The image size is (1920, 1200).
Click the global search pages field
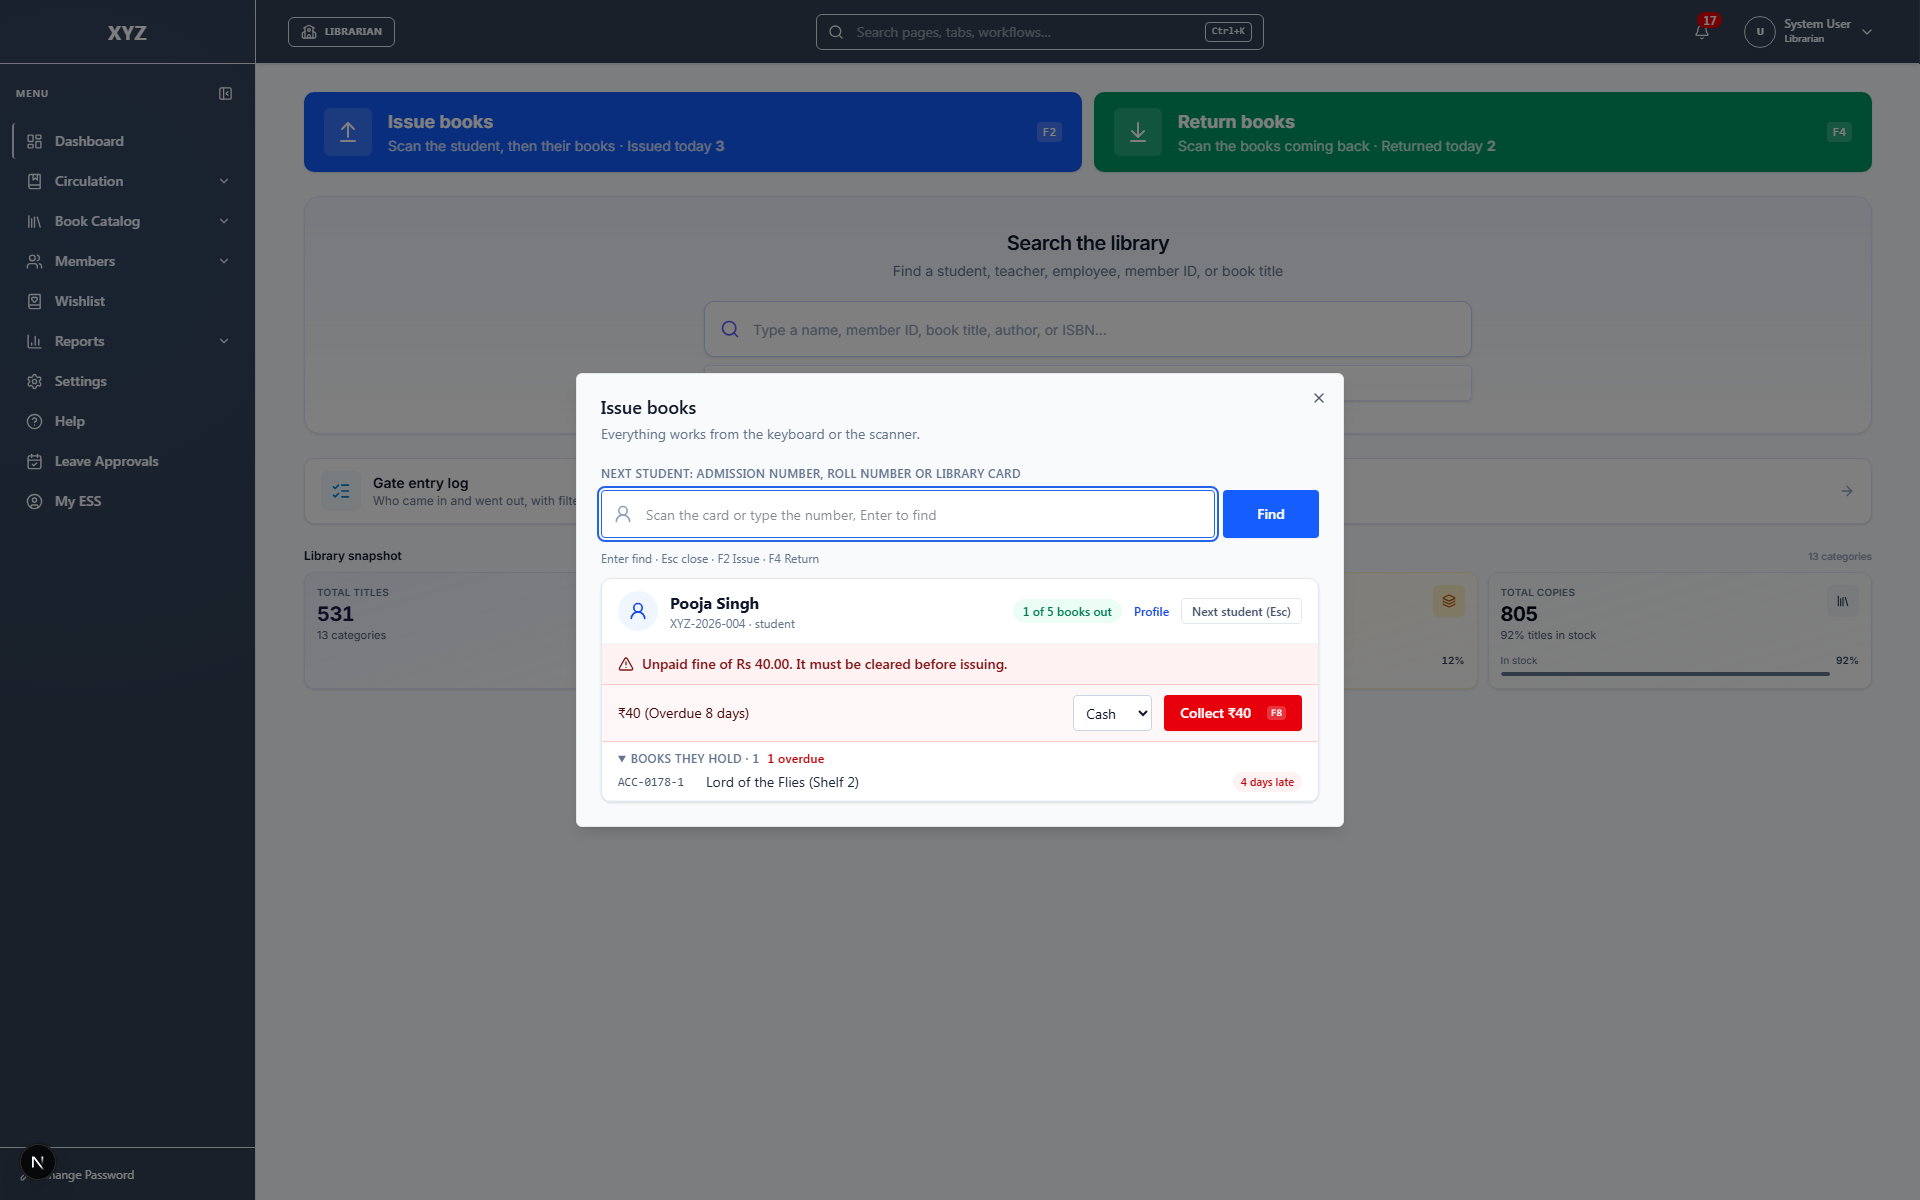(x=1039, y=32)
